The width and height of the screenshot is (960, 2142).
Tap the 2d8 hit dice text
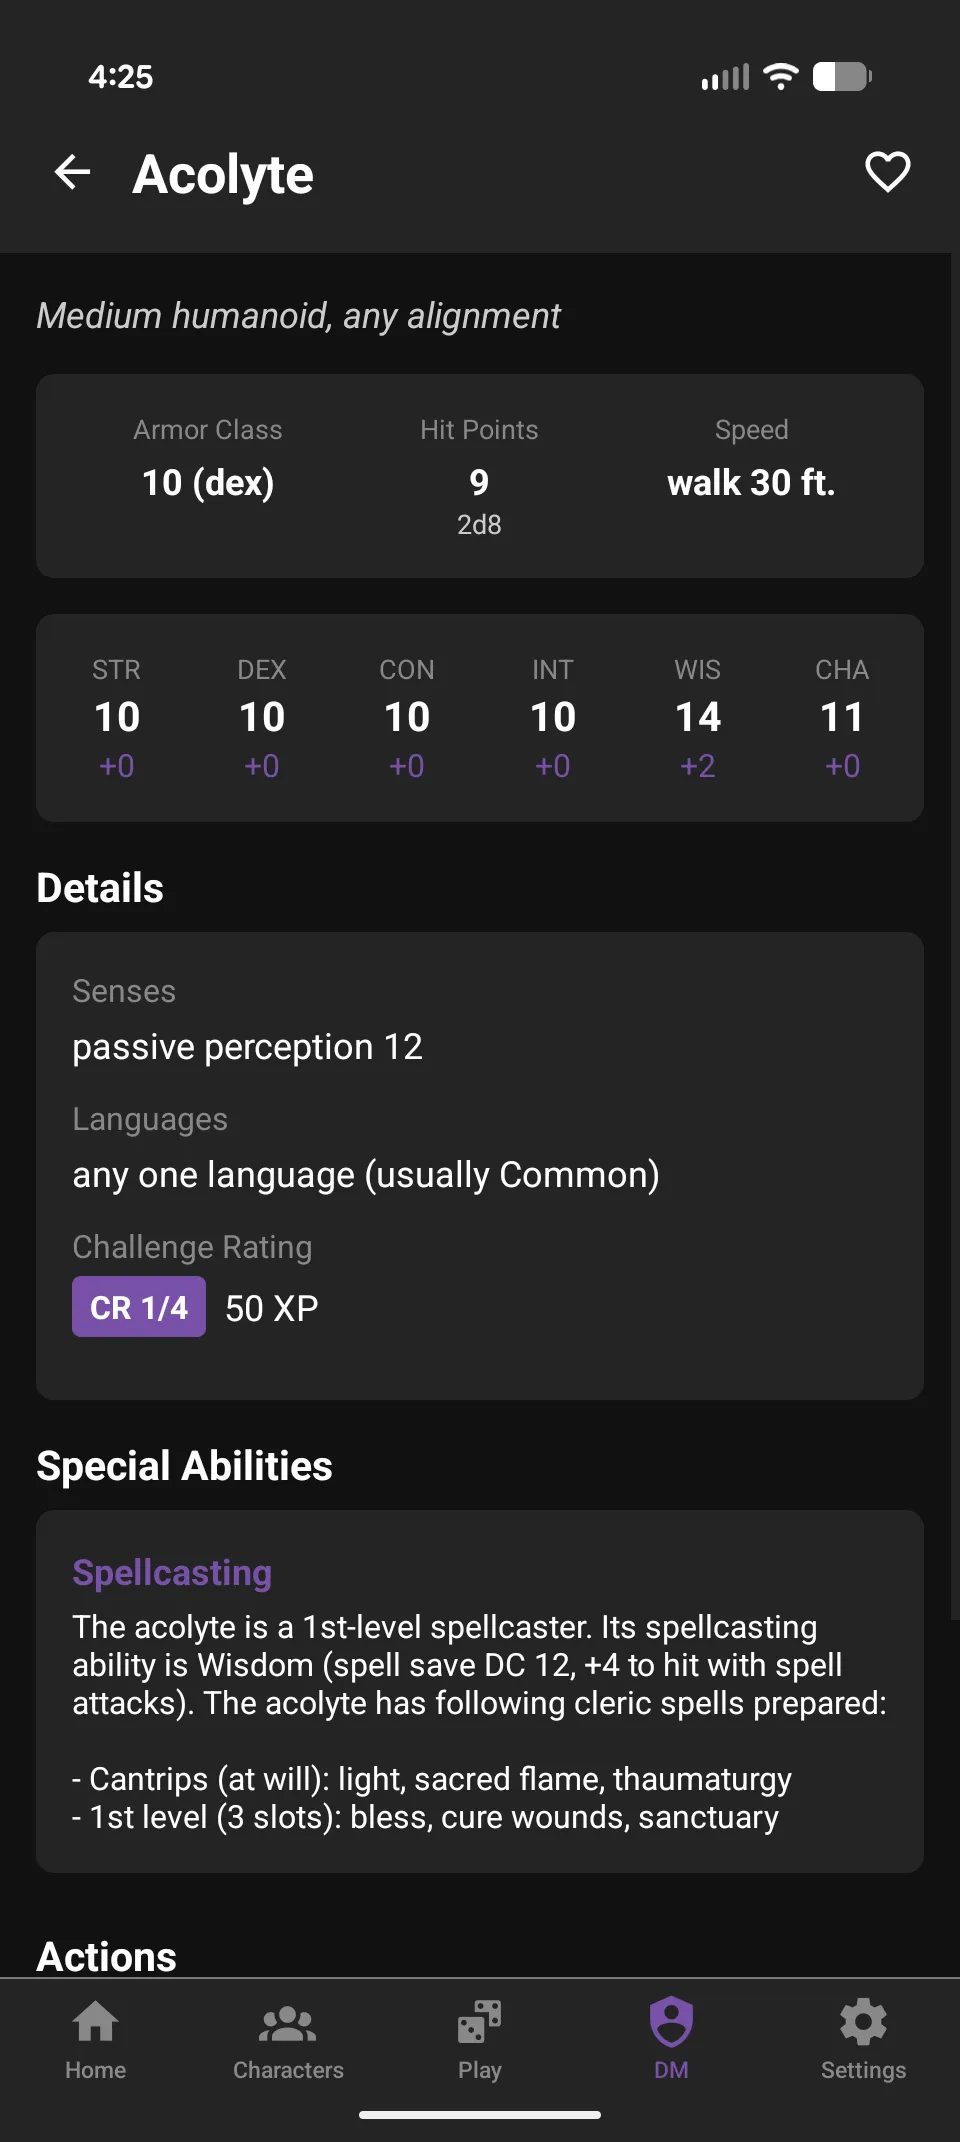pos(479,524)
